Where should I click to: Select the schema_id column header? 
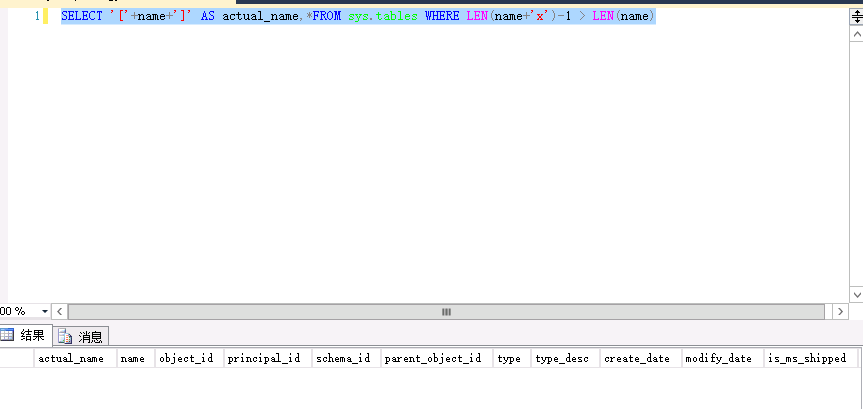pyautogui.click(x=347, y=359)
